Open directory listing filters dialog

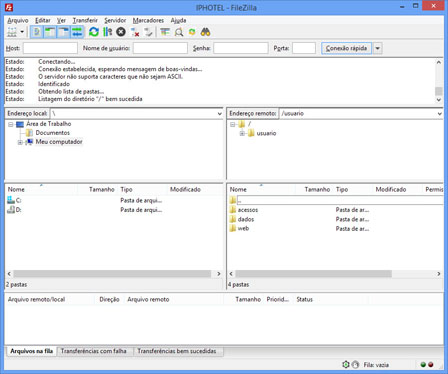(x=165, y=32)
